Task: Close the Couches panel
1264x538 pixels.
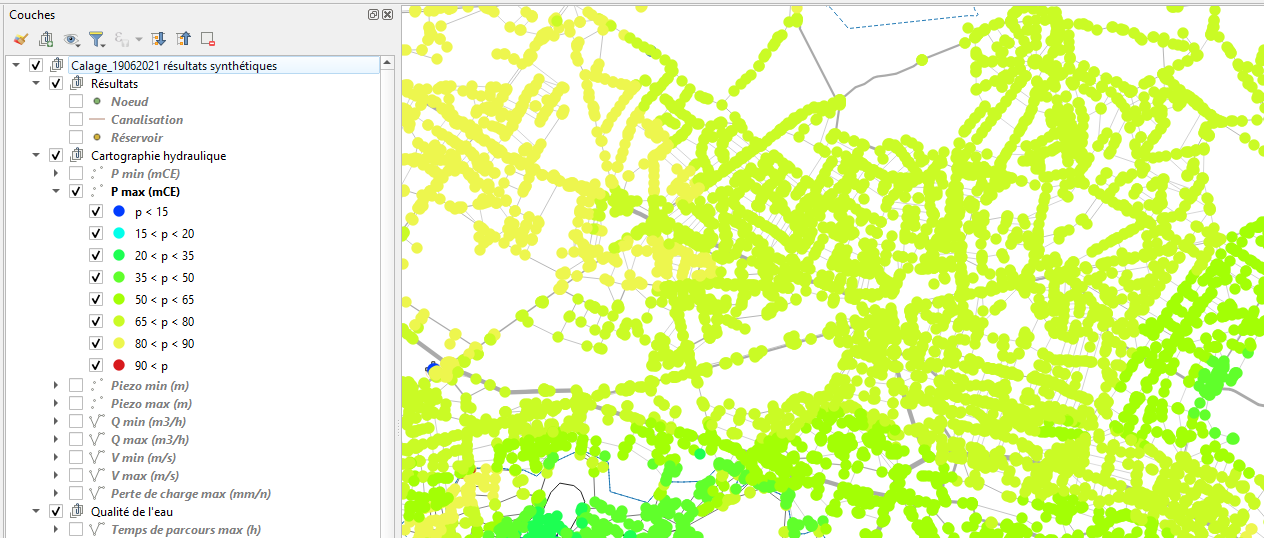Action: coord(387,14)
